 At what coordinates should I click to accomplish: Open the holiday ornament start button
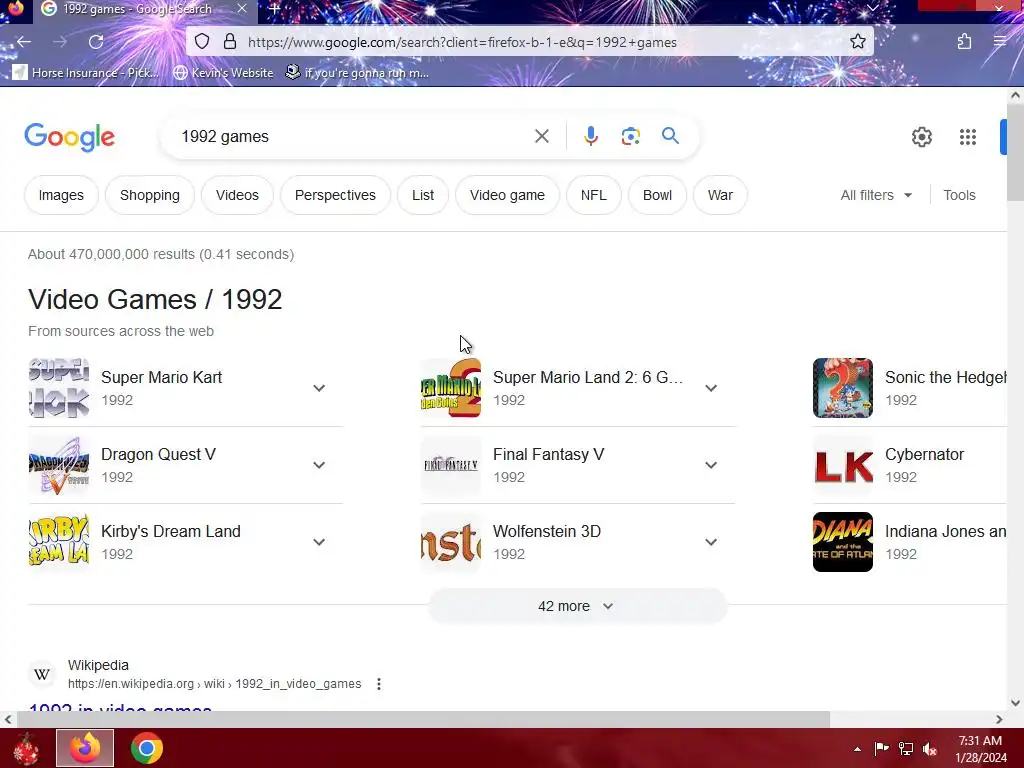[26, 748]
